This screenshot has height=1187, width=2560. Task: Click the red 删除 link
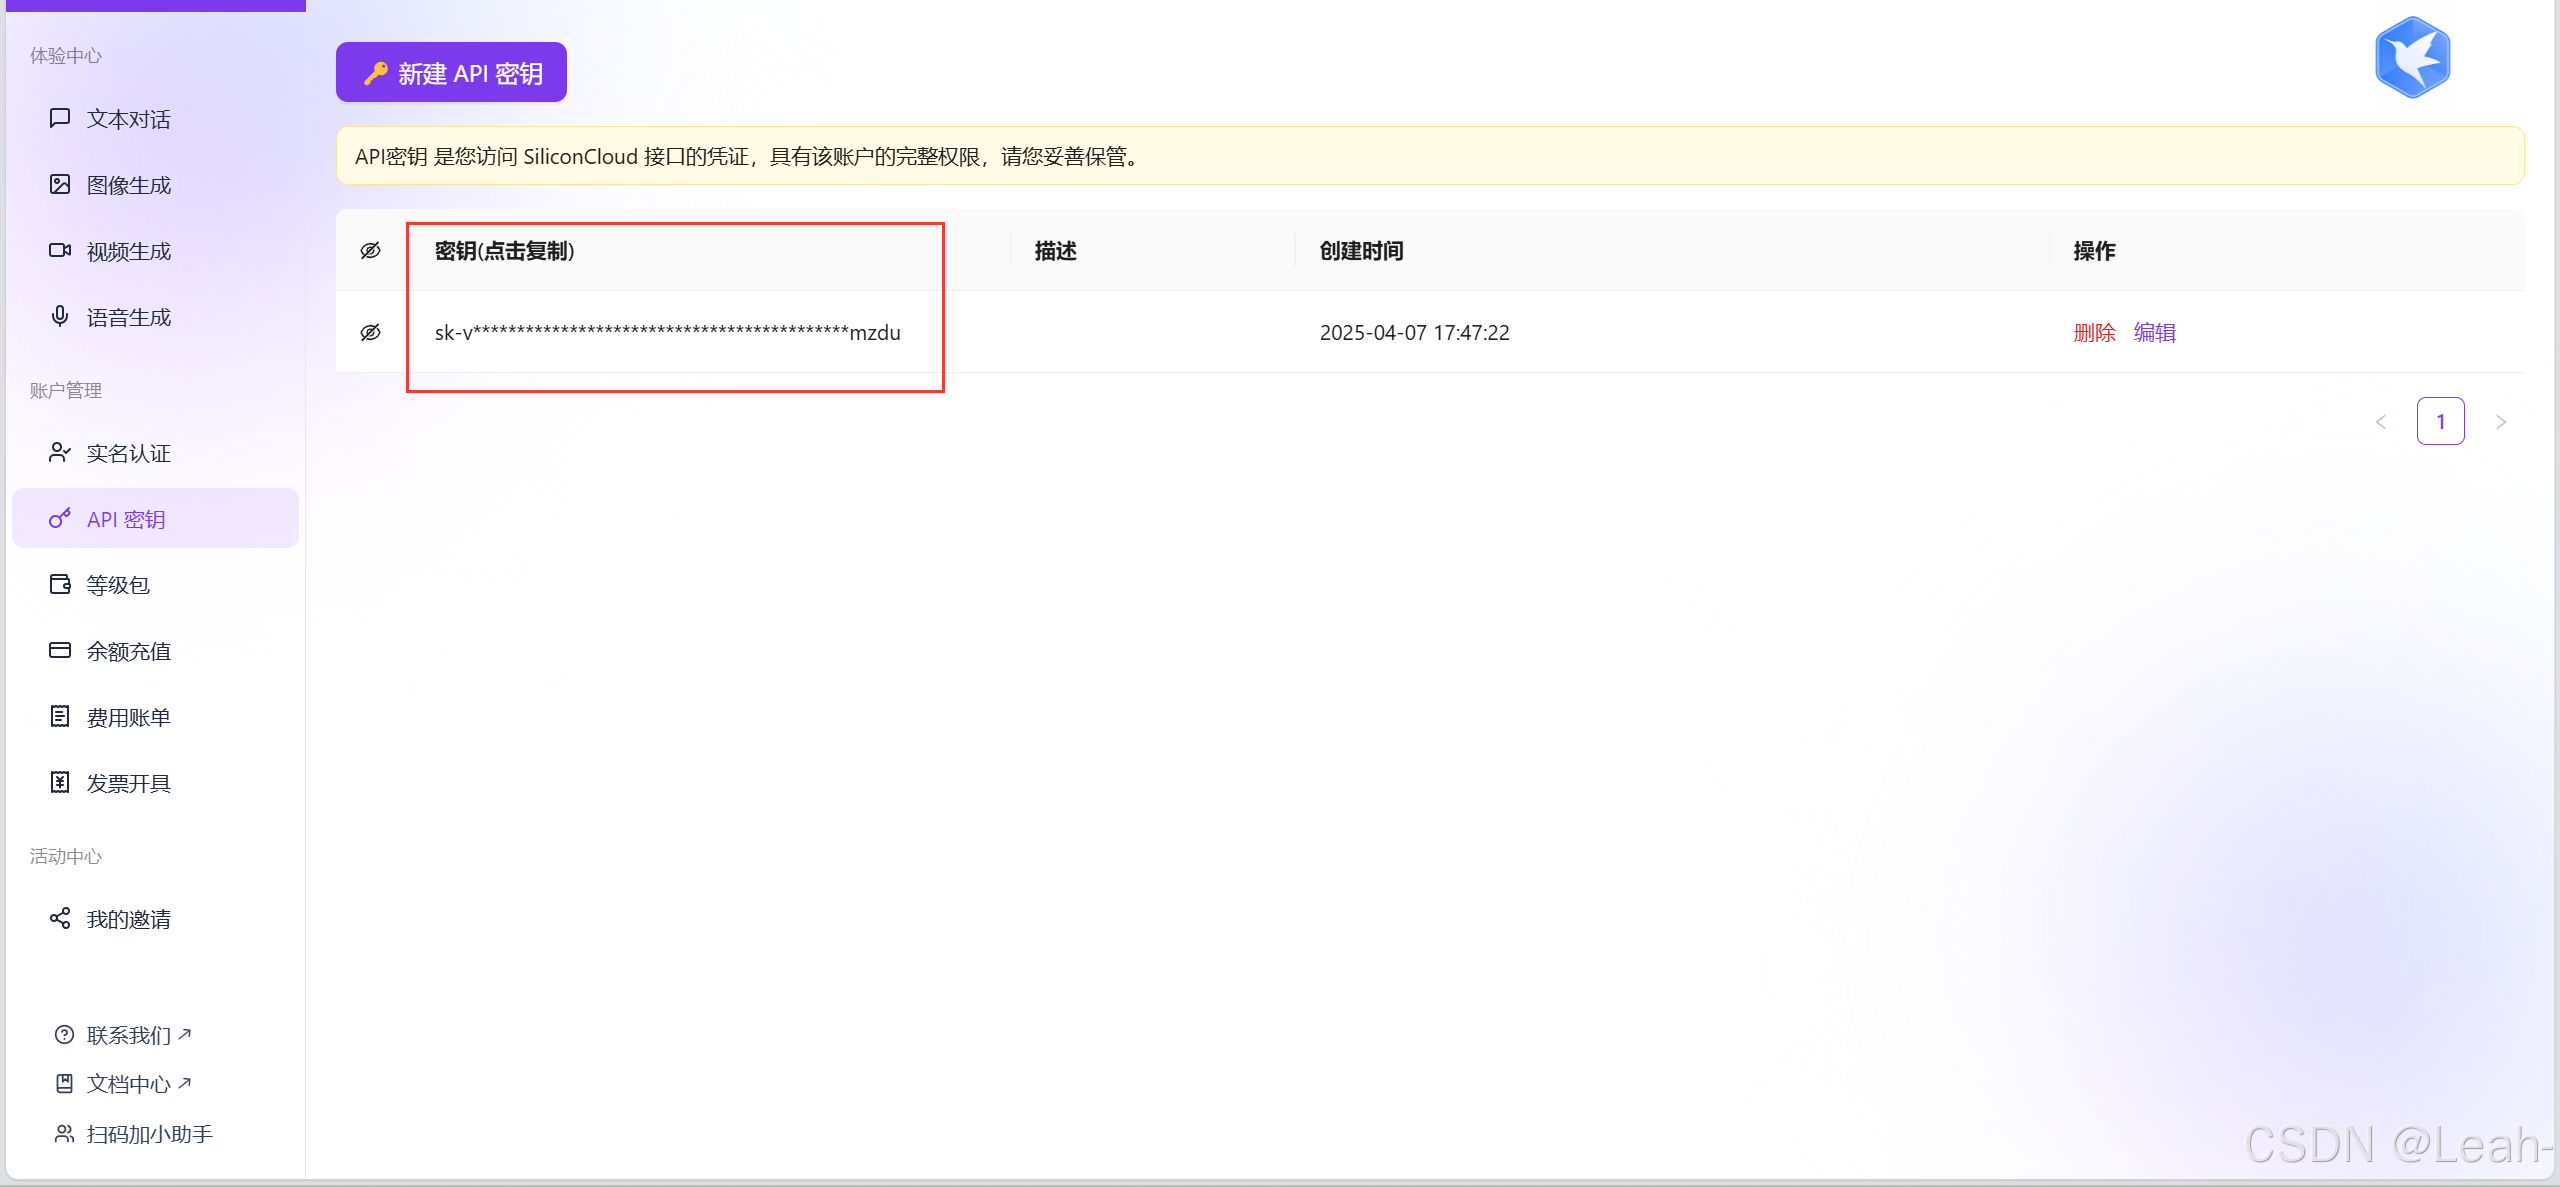(x=2094, y=332)
